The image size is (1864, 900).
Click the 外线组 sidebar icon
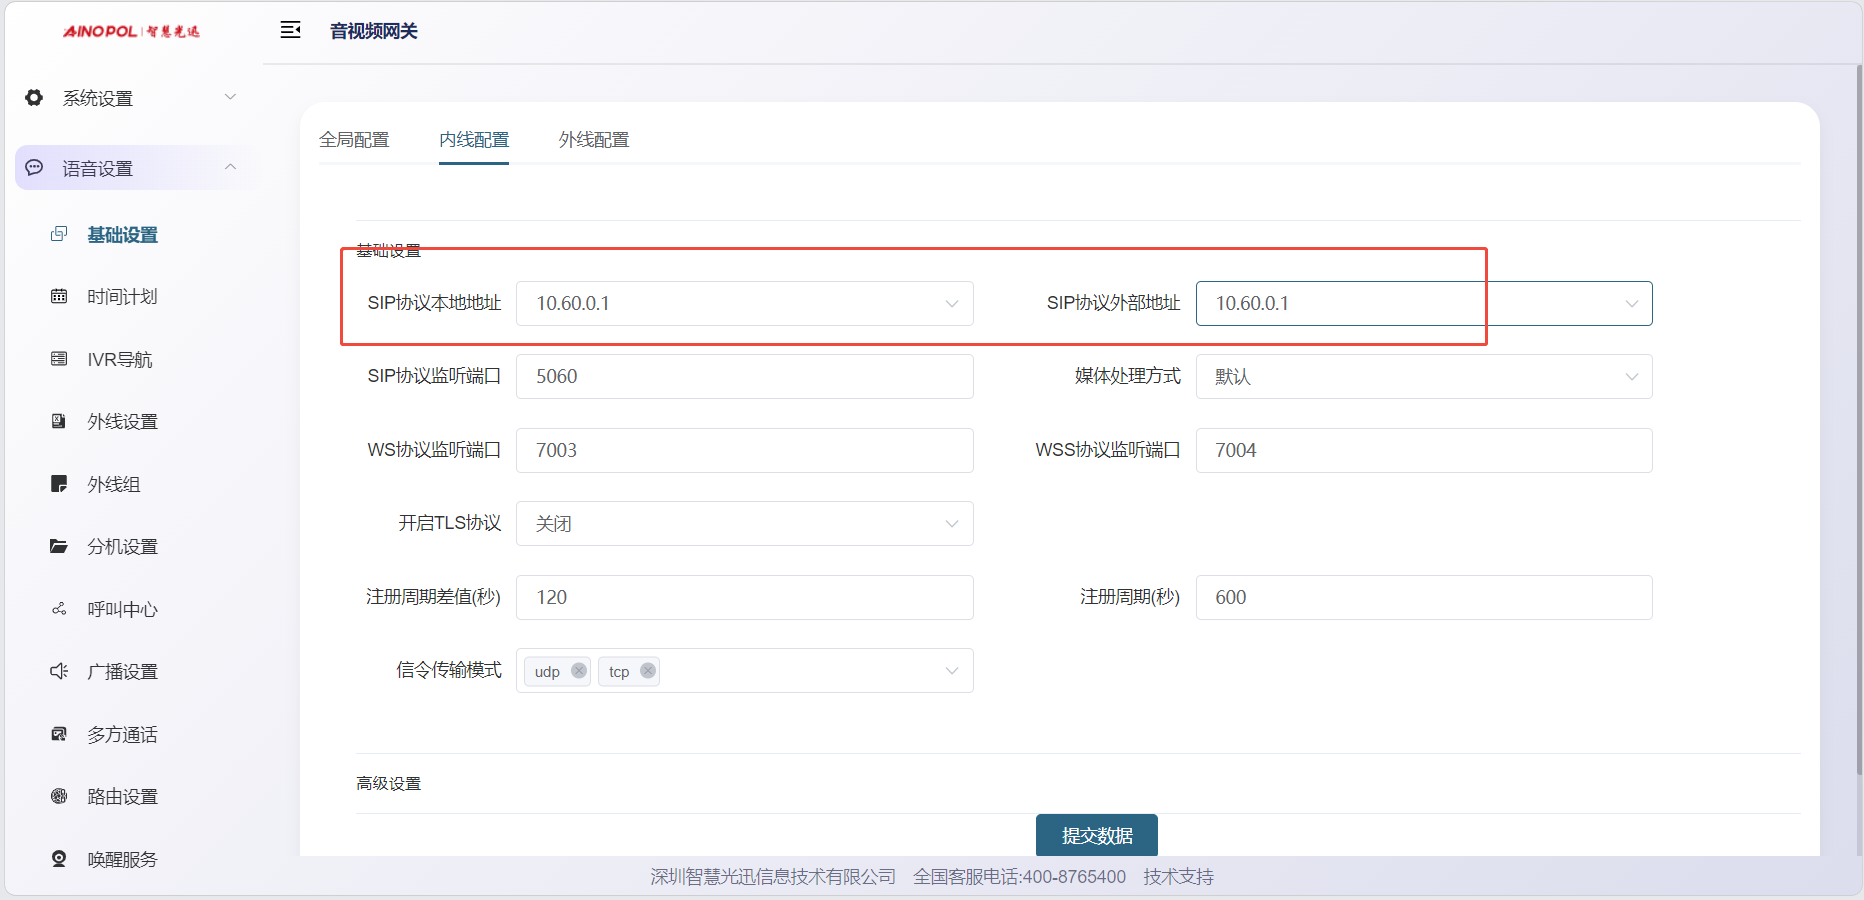tap(59, 484)
